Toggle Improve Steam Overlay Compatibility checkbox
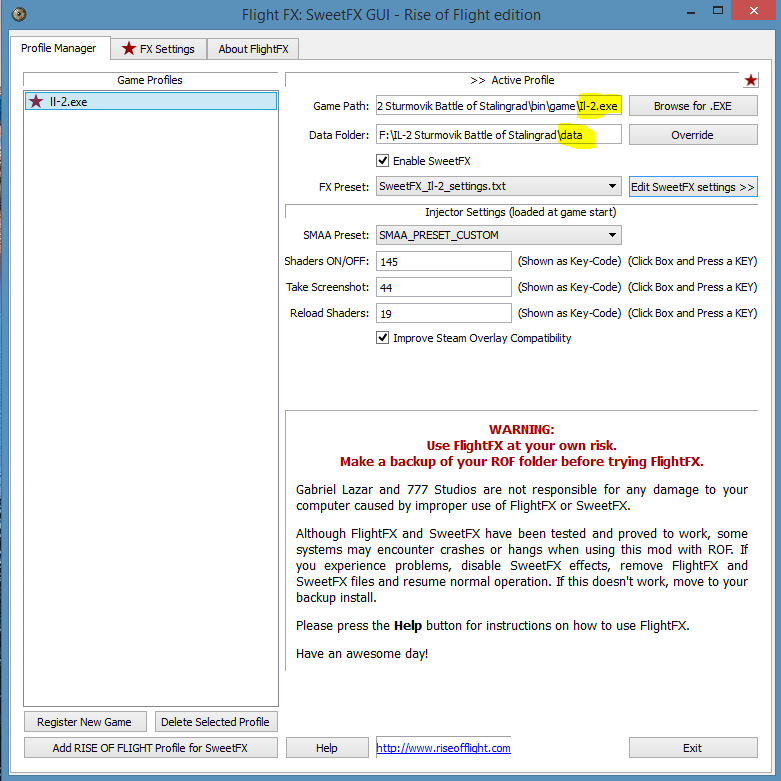Viewport: 781px width, 781px height. [x=382, y=338]
